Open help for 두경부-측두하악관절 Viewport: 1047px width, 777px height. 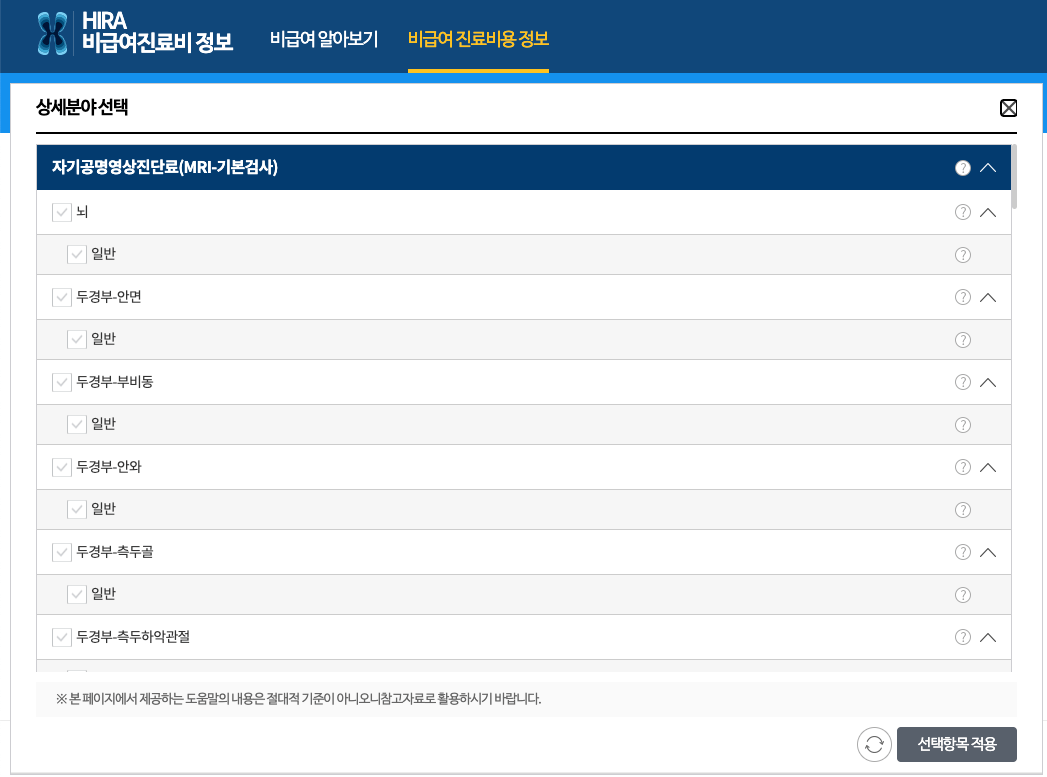962,637
